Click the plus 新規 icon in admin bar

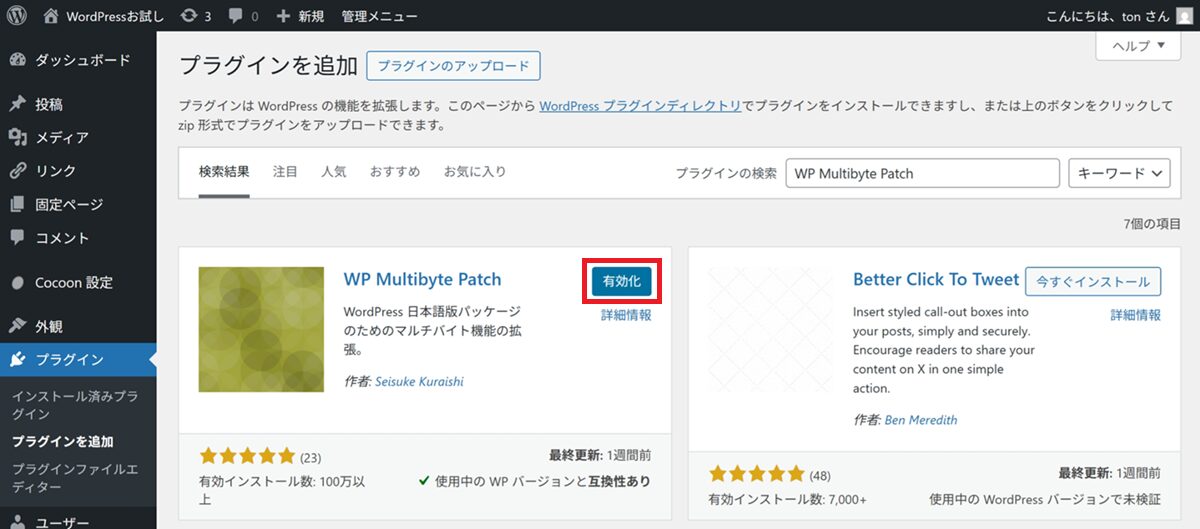[284, 16]
